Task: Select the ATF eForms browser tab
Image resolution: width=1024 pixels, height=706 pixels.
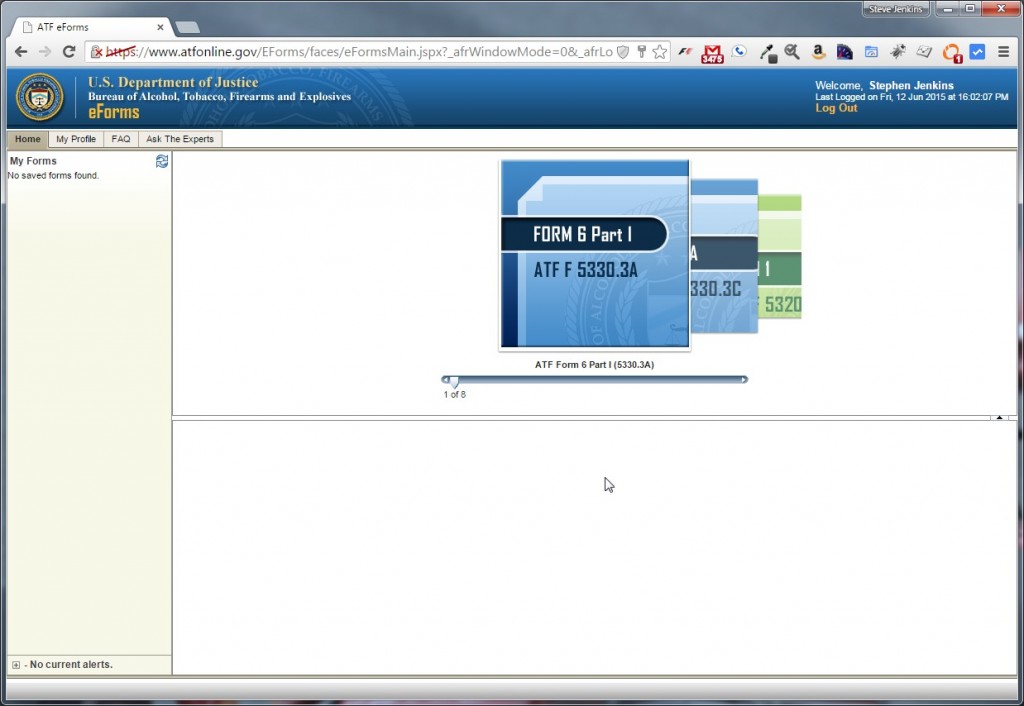Action: point(91,27)
